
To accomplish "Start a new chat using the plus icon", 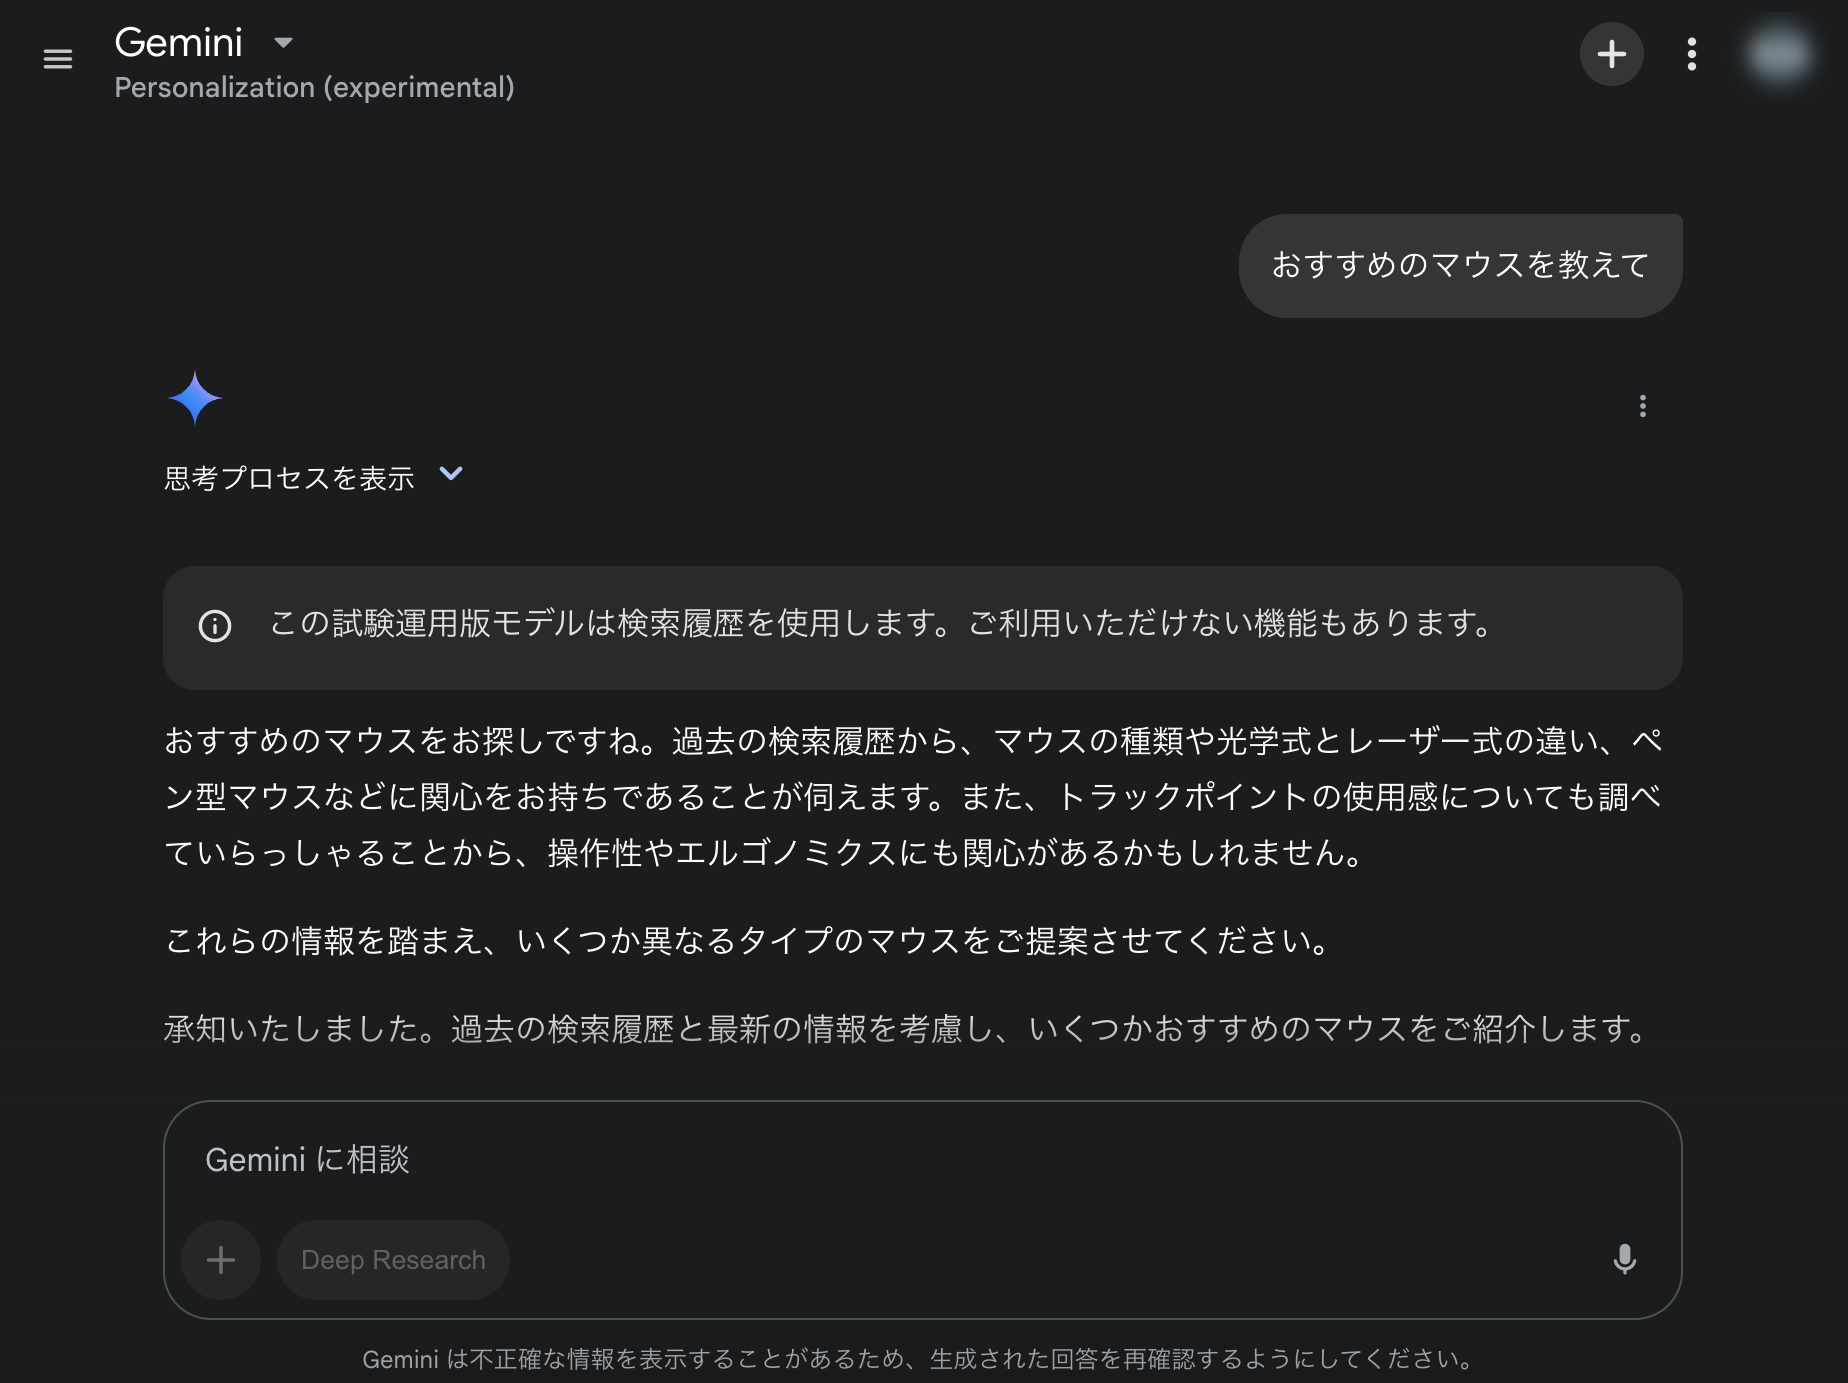I will point(1611,54).
